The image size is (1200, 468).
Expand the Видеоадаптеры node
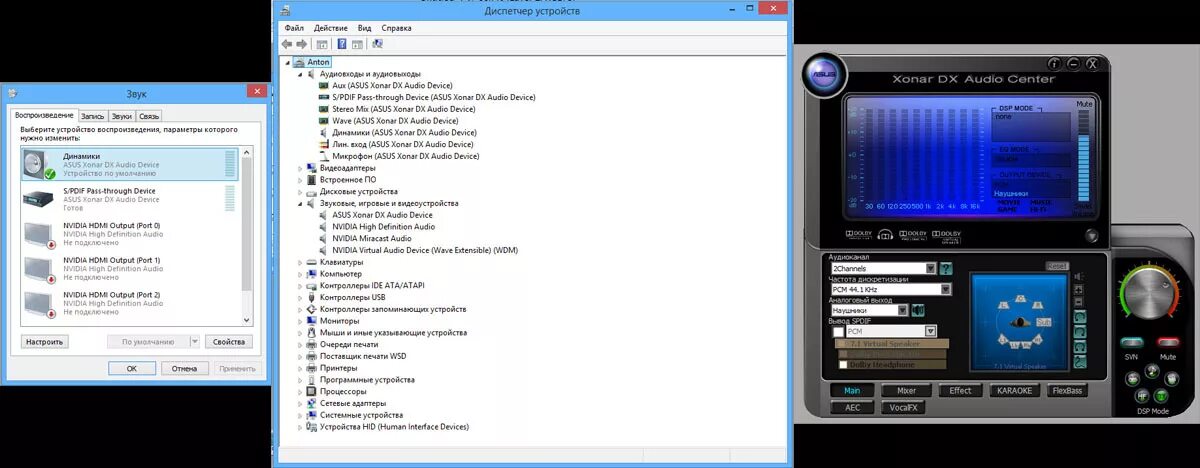299,168
